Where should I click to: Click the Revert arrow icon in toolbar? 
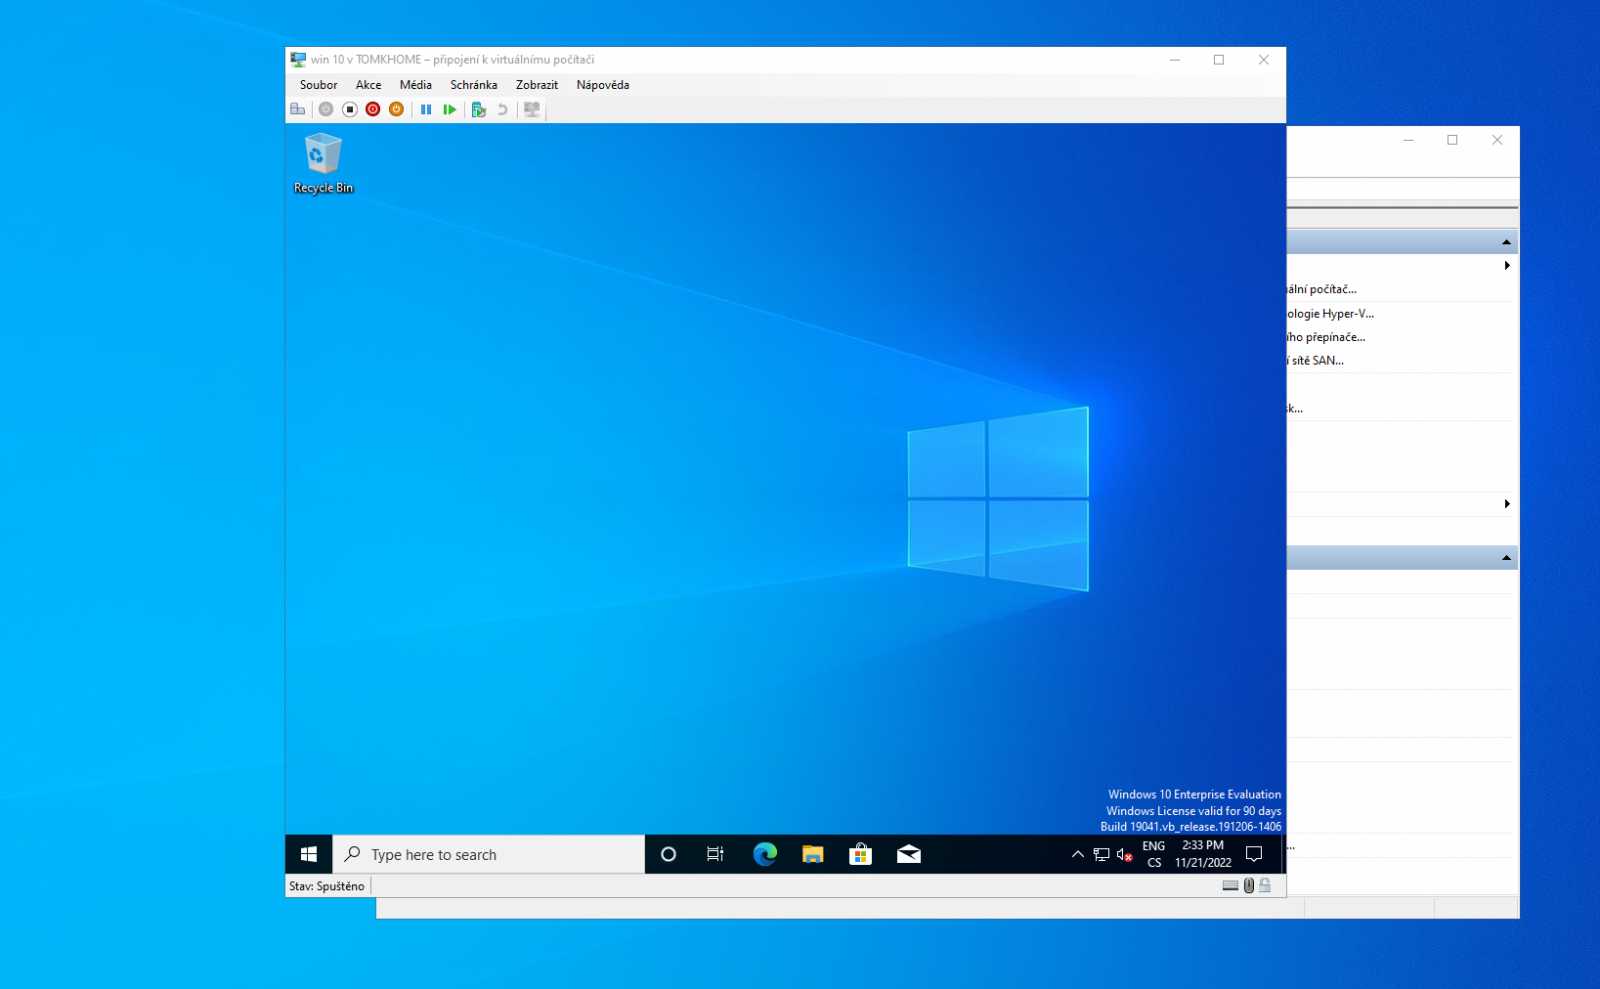[503, 109]
